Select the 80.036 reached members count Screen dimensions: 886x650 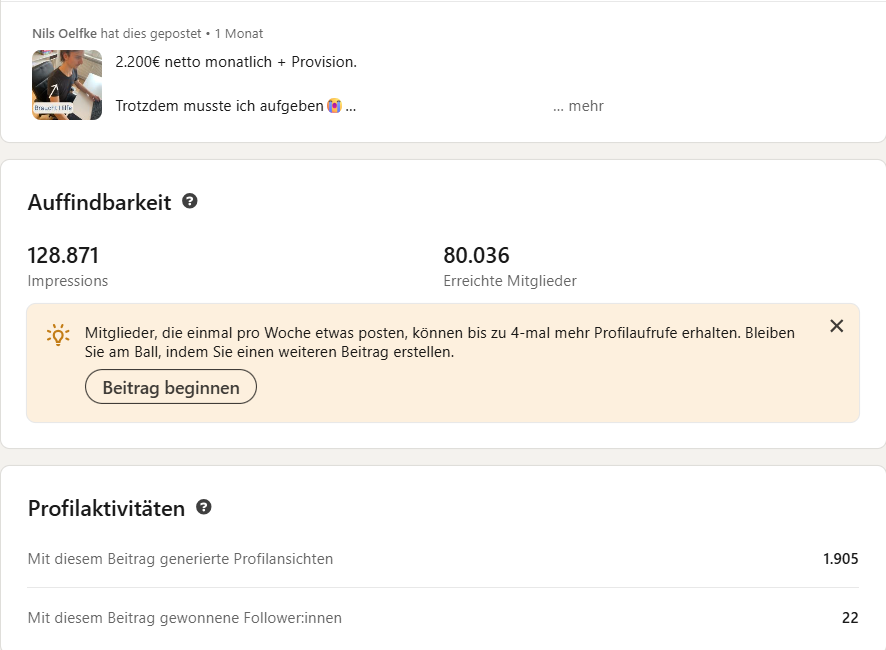pos(476,255)
